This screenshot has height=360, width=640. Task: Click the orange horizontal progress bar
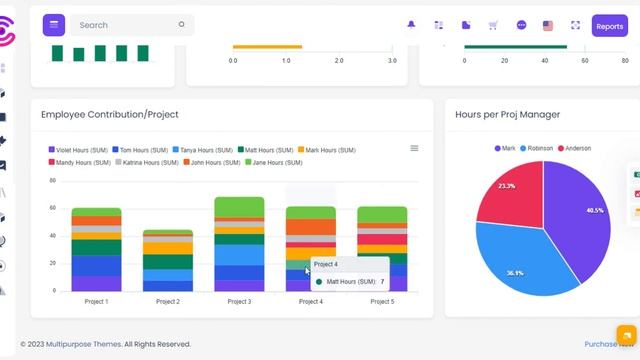point(267,47)
